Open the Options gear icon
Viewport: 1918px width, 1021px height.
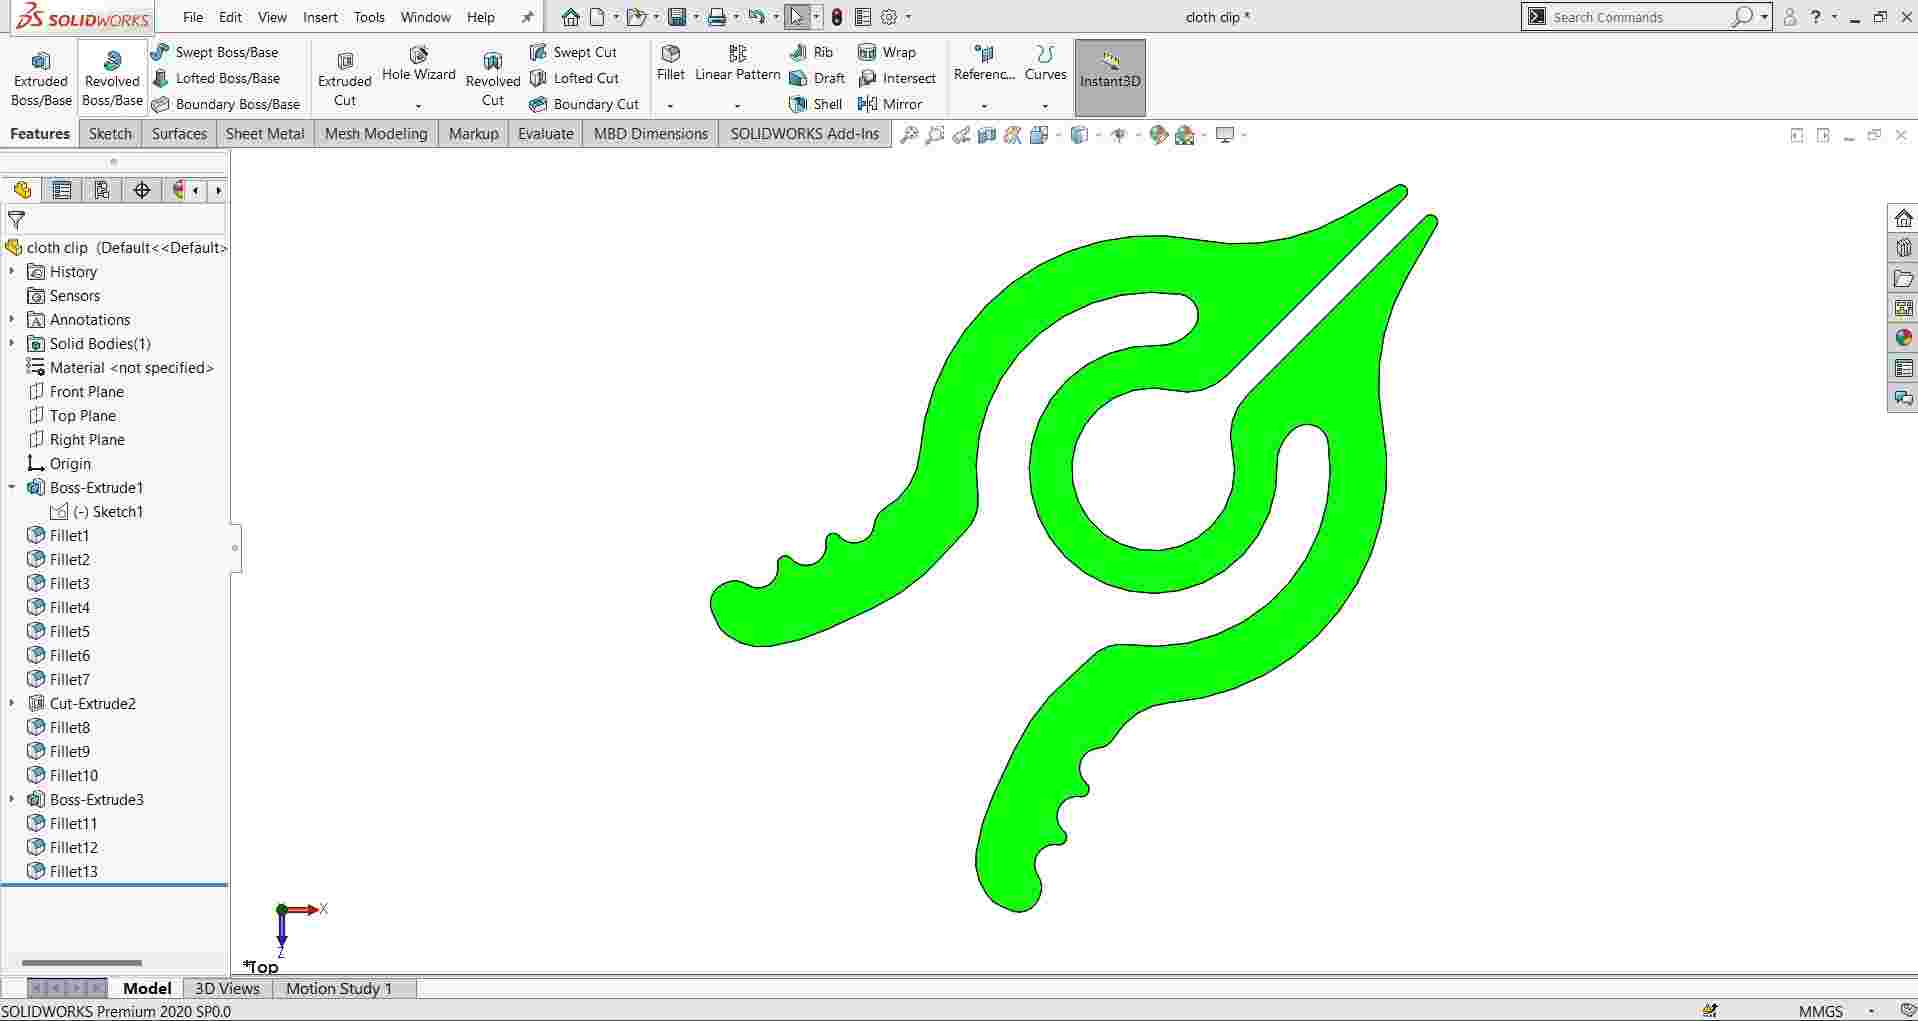click(889, 17)
